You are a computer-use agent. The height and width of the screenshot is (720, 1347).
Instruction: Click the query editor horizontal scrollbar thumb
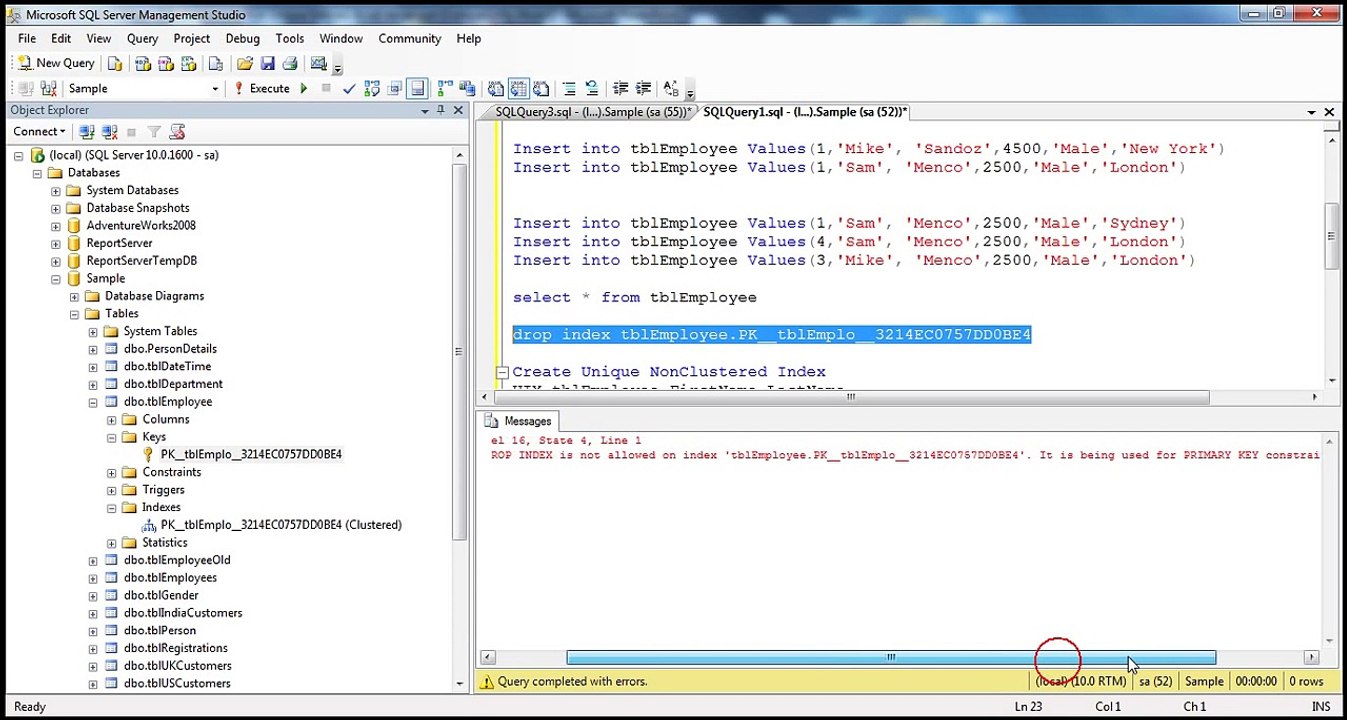tap(851, 397)
